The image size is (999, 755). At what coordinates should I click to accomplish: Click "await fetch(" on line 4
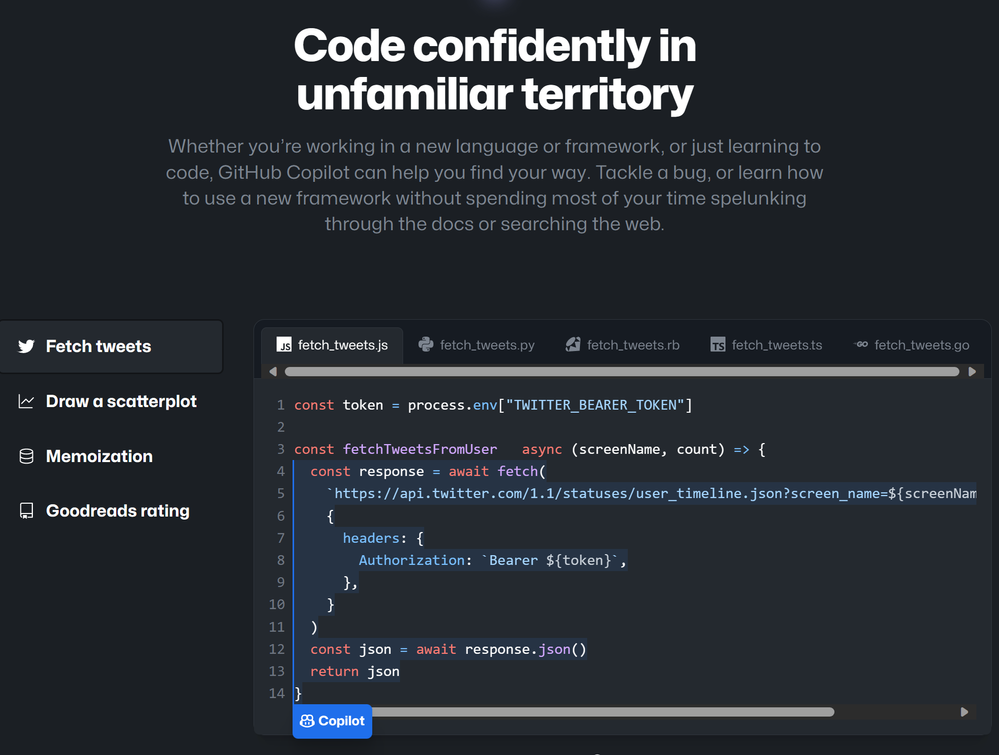[497, 471]
